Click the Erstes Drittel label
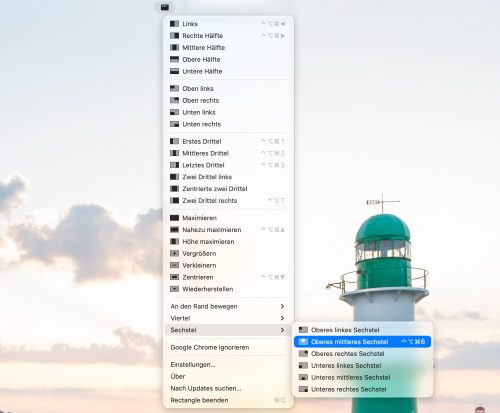The height and width of the screenshot is (413, 500). coord(202,141)
